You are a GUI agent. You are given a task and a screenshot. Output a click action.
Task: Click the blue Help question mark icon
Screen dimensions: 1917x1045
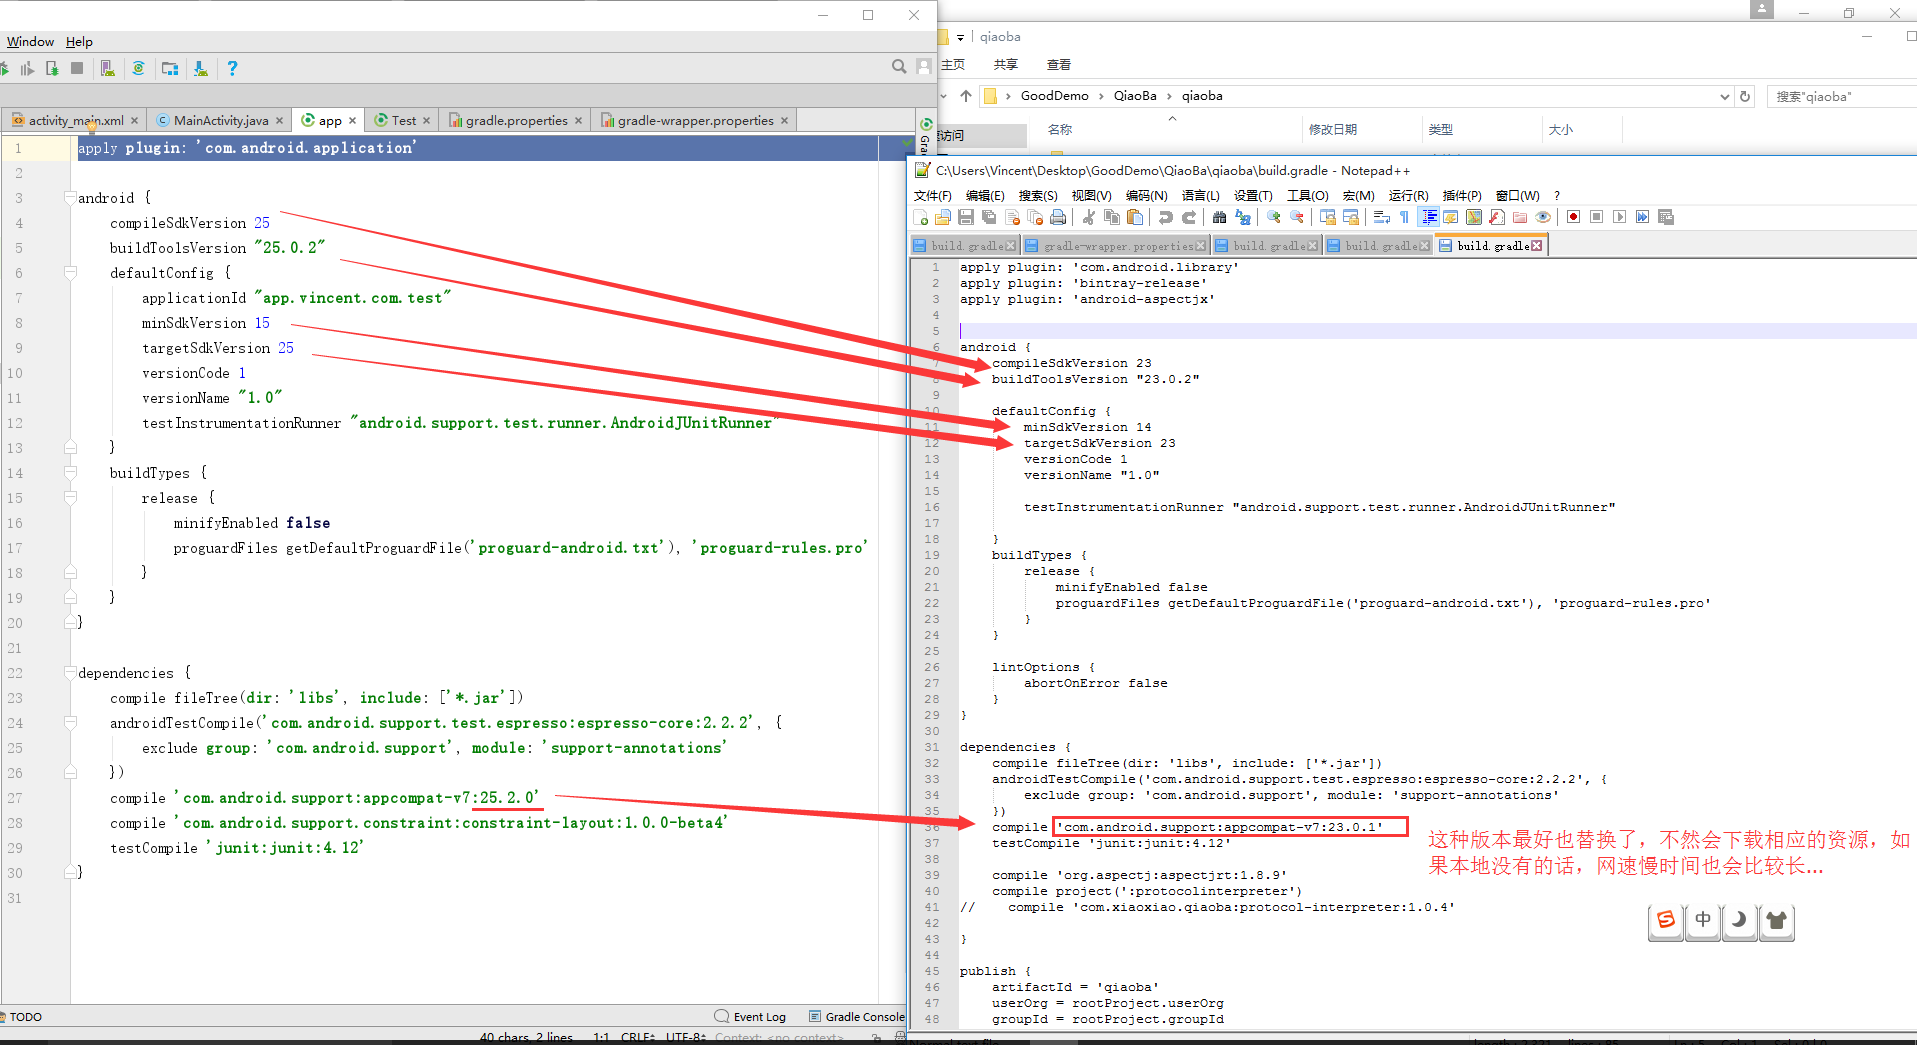pos(232,68)
